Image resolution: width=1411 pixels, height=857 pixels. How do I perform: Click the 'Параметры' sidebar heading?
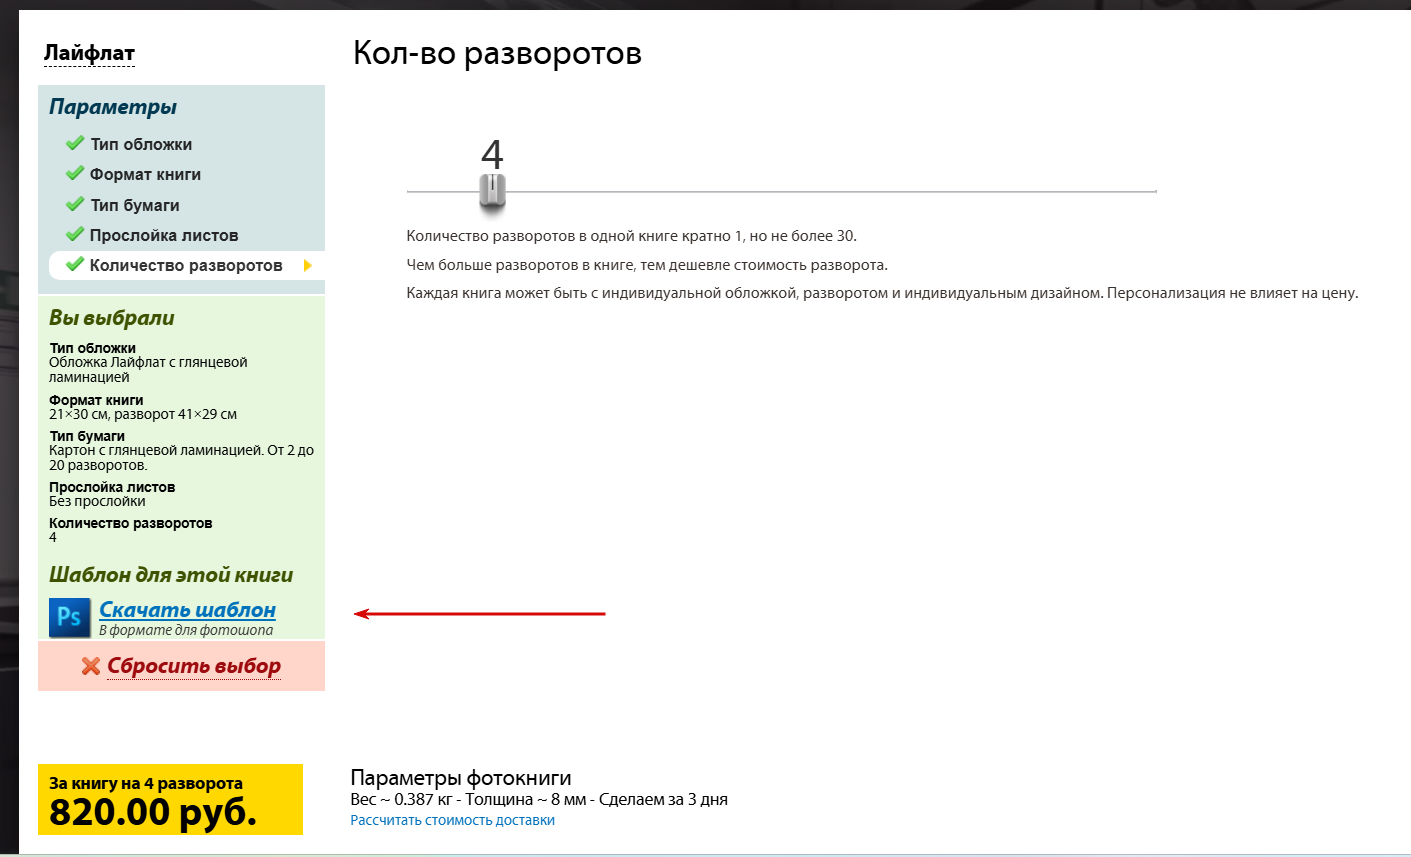[x=113, y=107]
